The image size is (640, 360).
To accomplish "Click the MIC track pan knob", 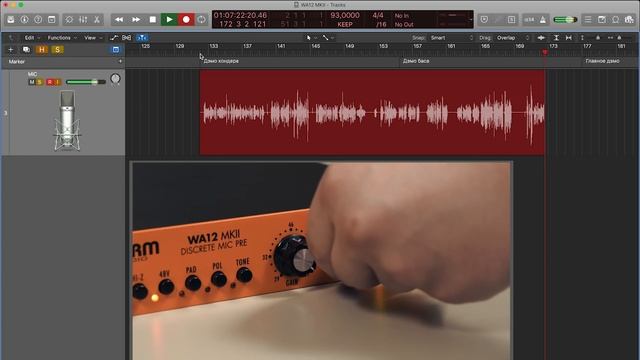I will click(116, 79).
